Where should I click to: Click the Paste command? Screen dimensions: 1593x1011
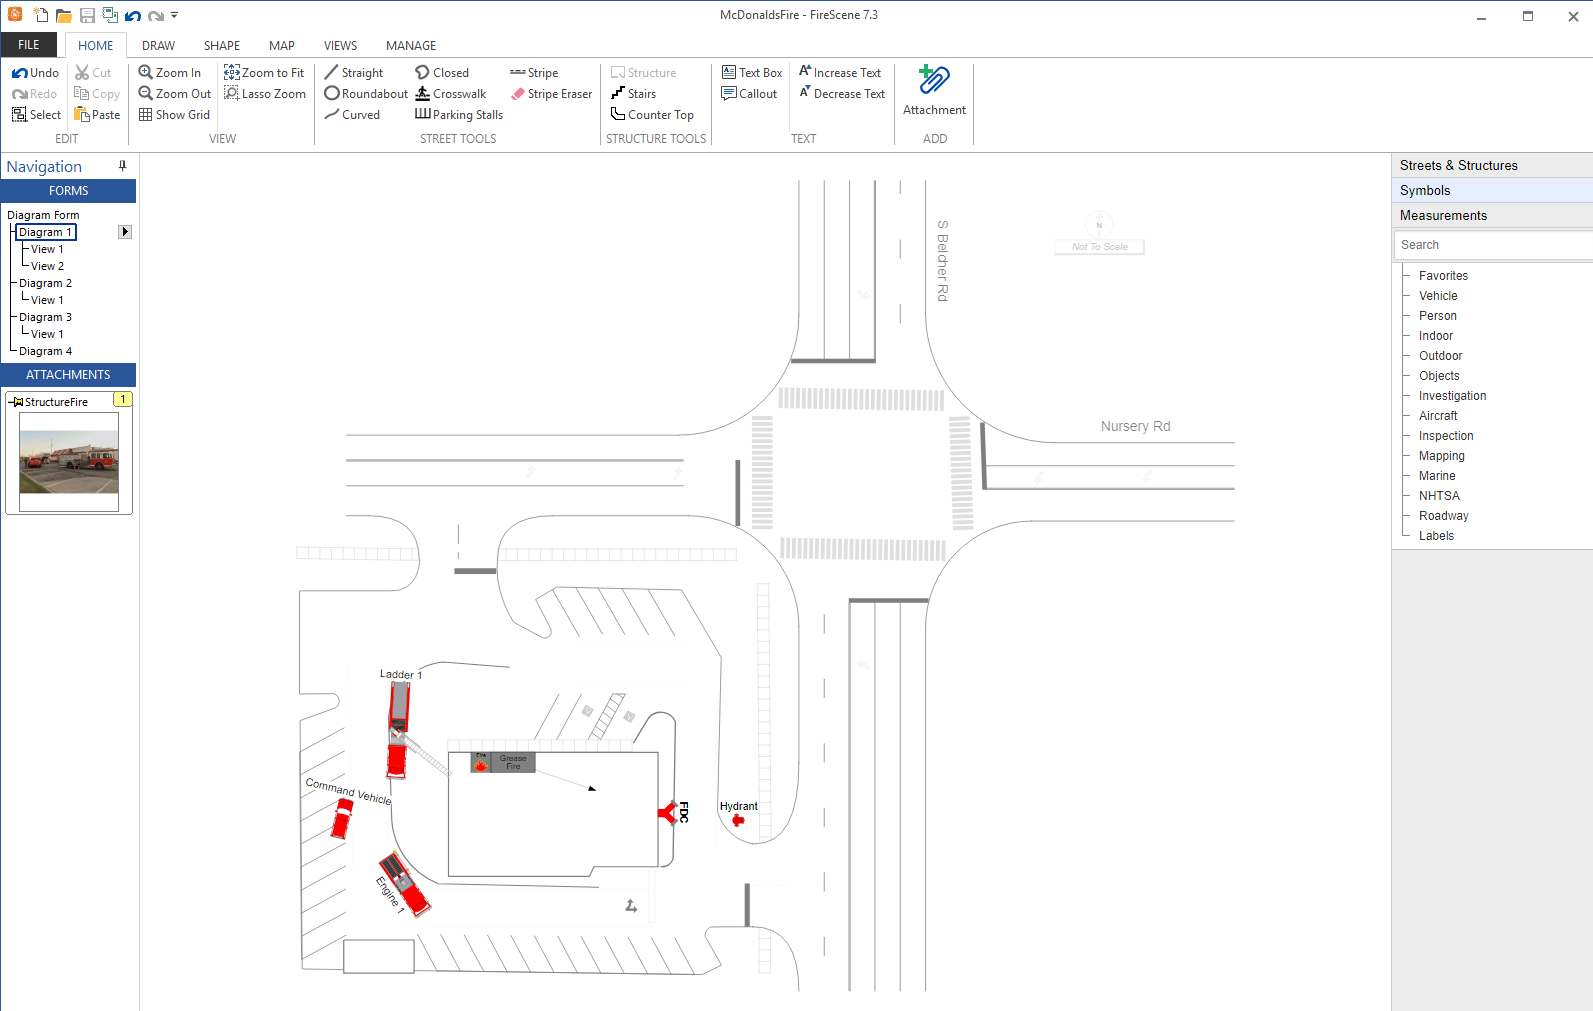pos(97,115)
